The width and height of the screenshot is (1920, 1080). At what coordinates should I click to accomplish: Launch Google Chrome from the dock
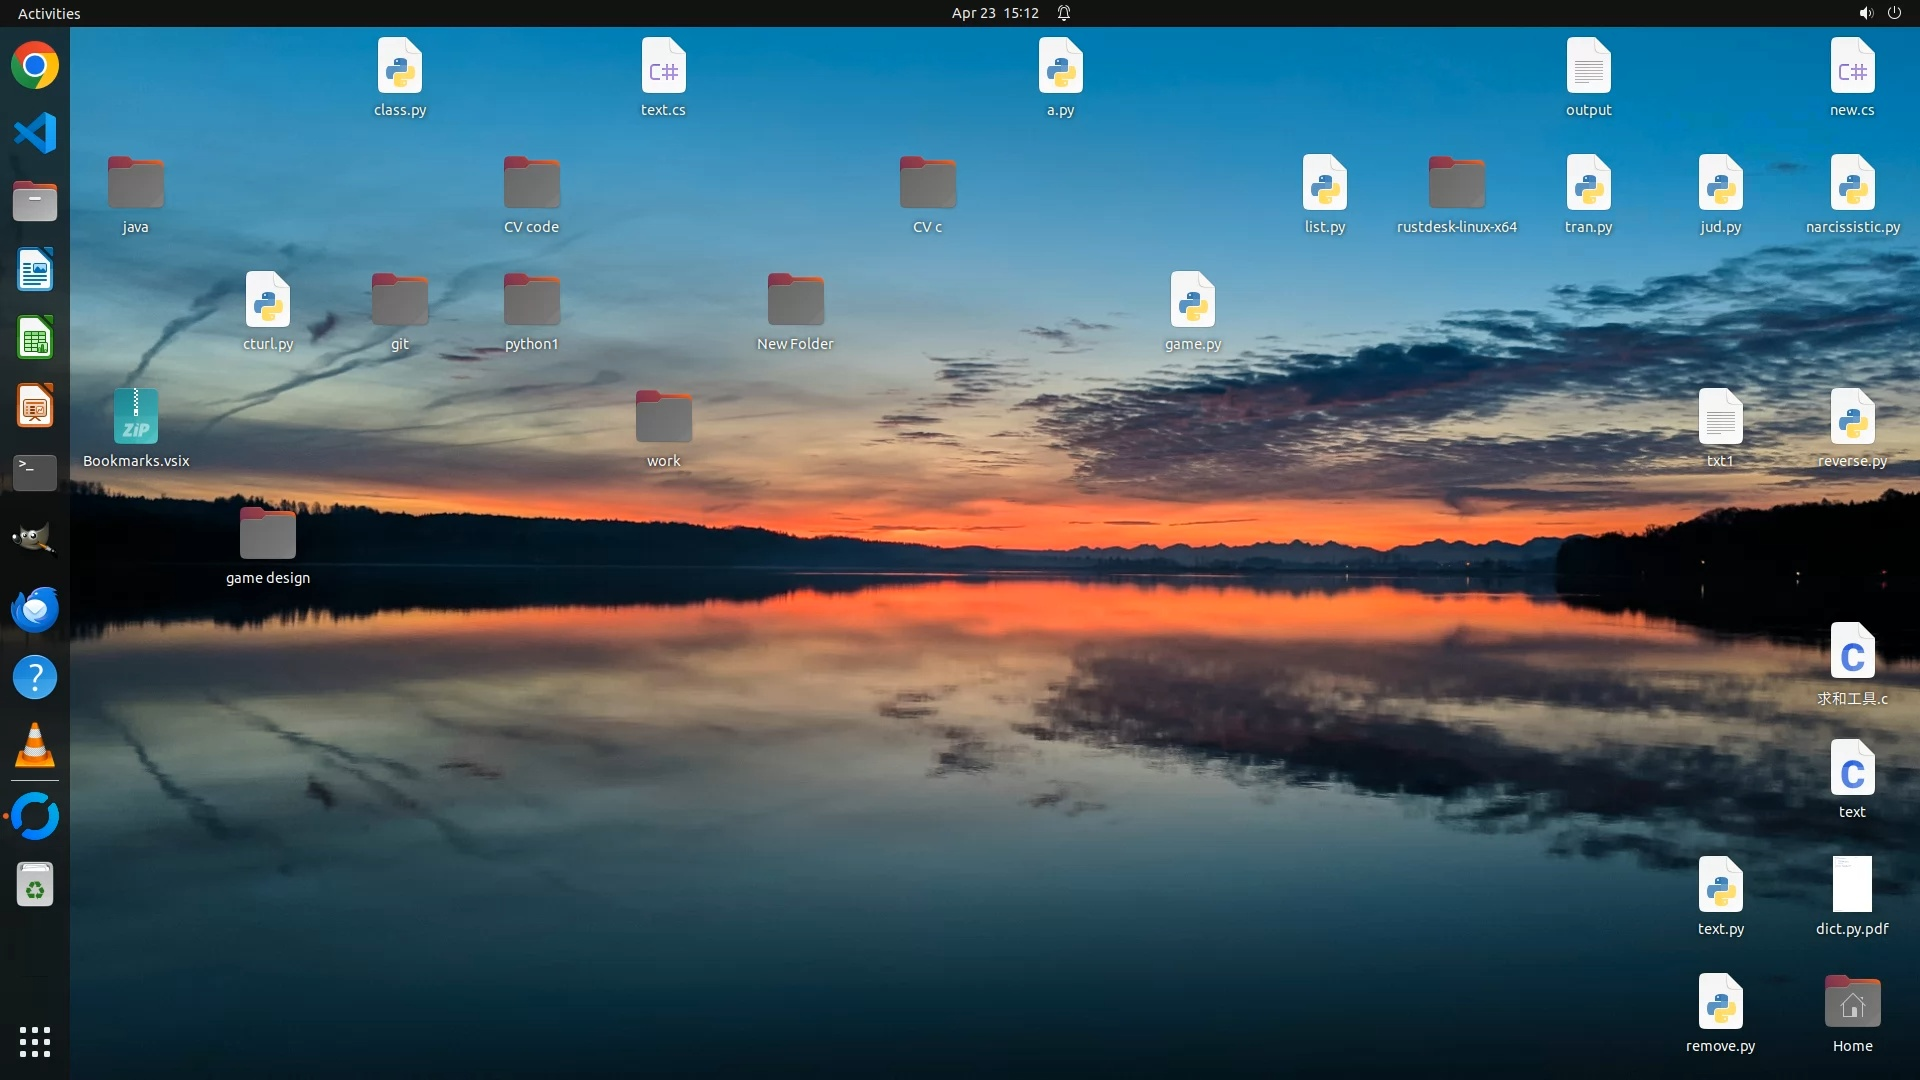pyautogui.click(x=35, y=66)
